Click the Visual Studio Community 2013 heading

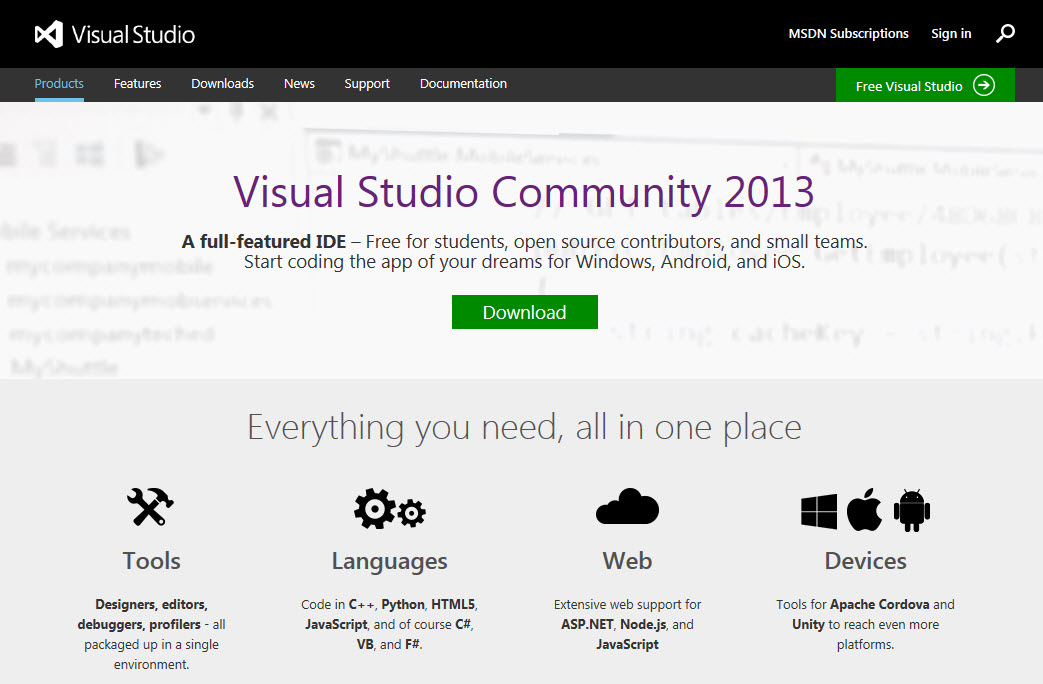tap(523, 192)
